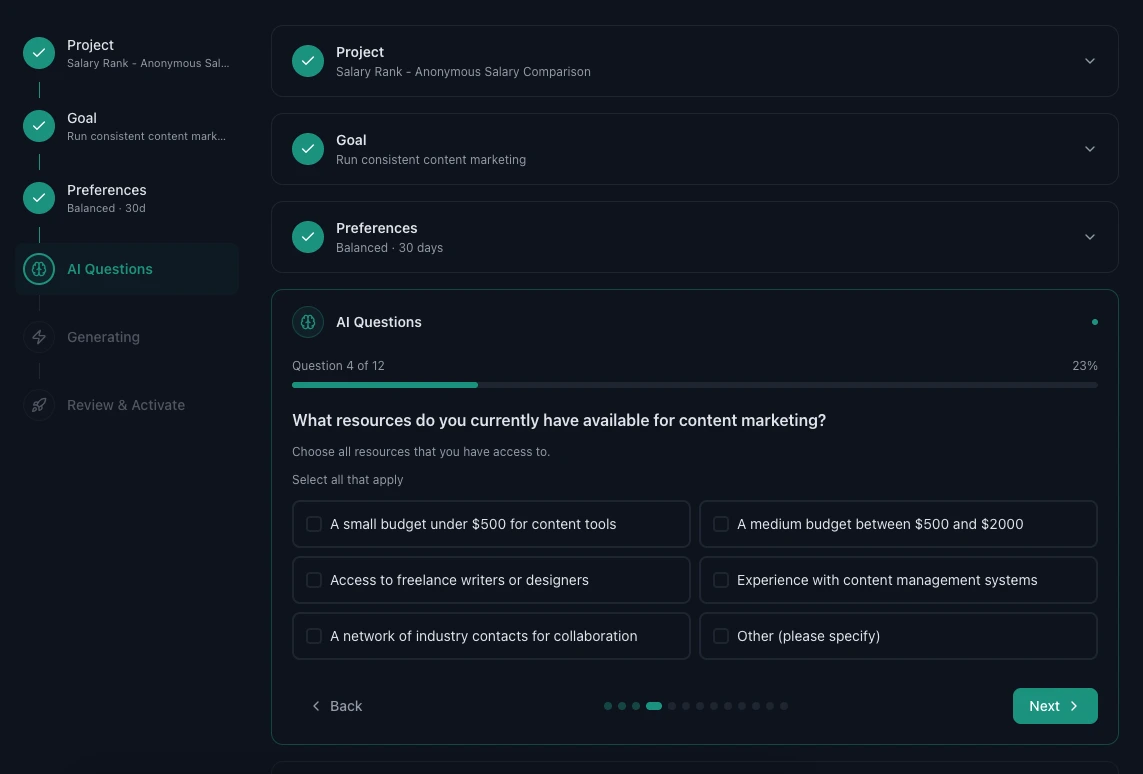
Task: Click the green status dot on AI Questions panel
Action: pyautogui.click(x=1095, y=322)
